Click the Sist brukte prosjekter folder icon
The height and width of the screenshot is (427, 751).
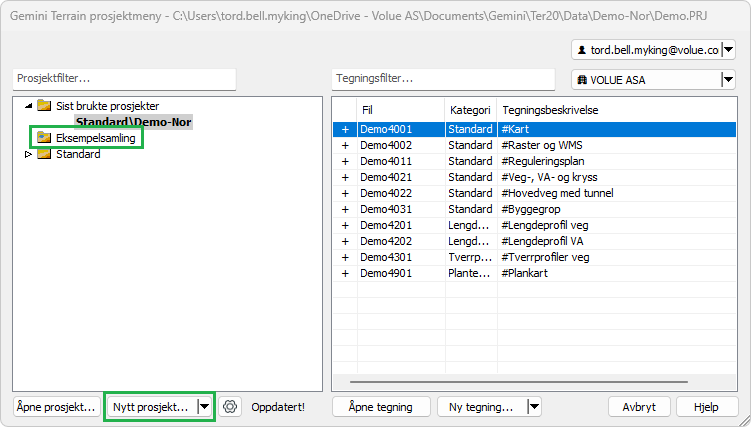(44, 105)
